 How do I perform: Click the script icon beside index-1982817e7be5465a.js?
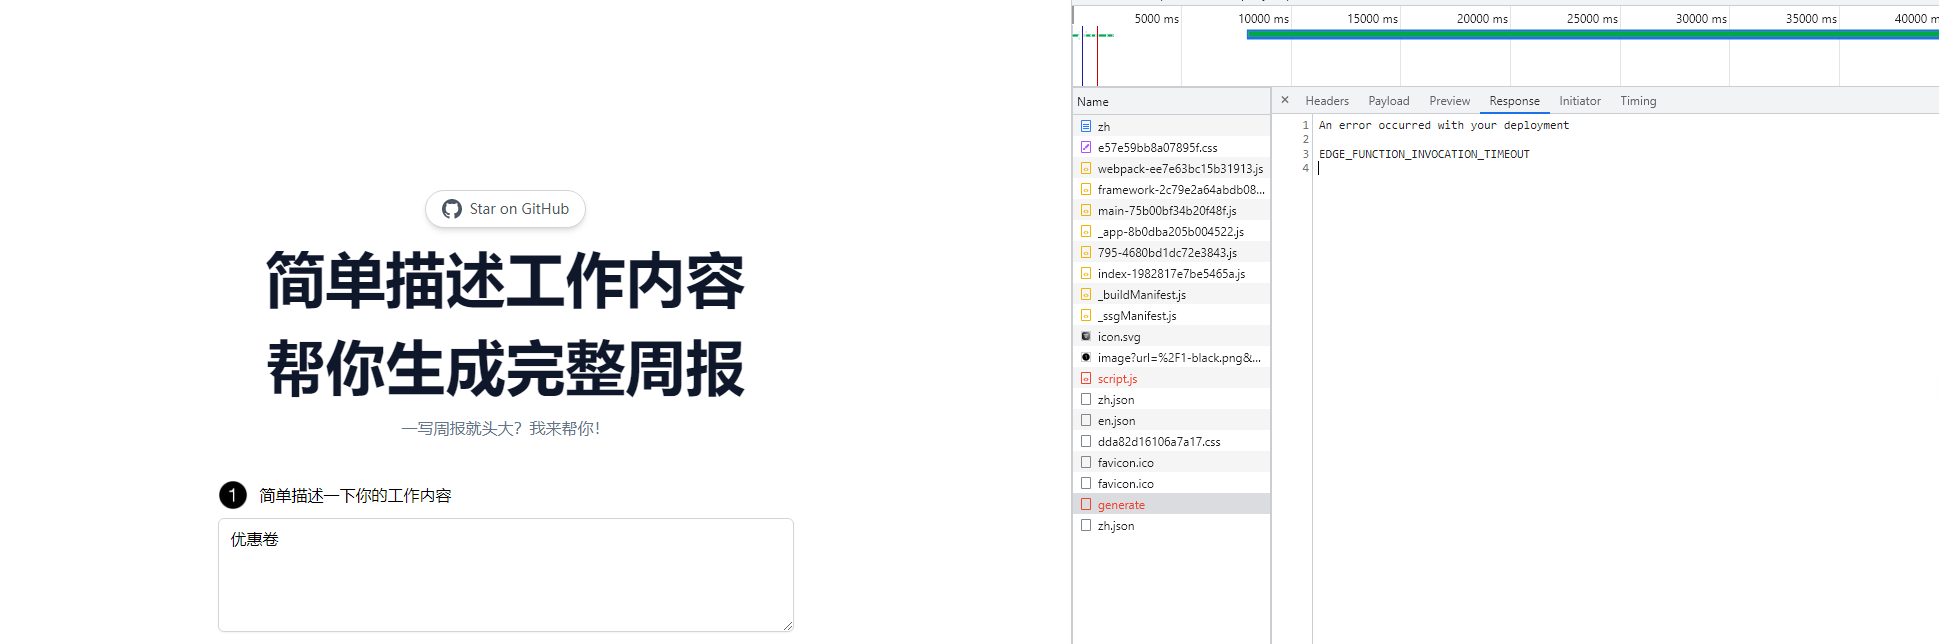point(1086,273)
